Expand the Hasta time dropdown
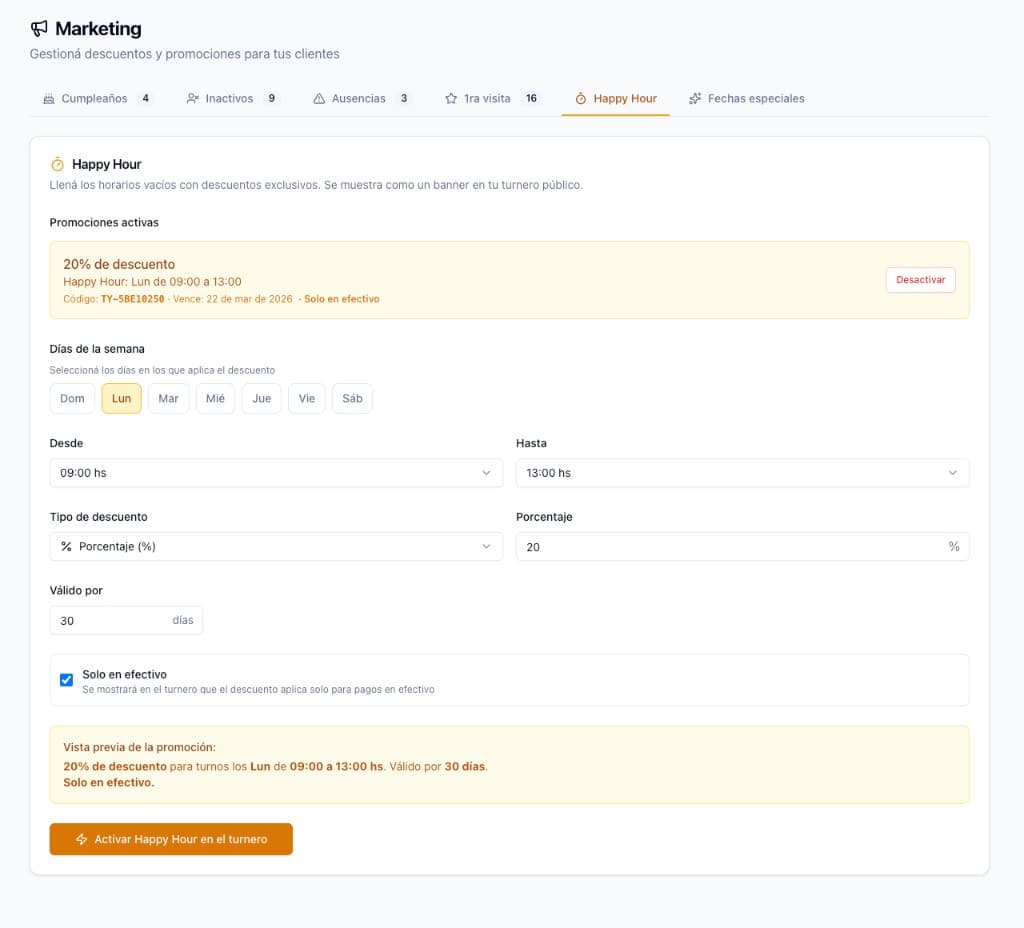This screenshot has height=928, width=1024. (742, 473)
